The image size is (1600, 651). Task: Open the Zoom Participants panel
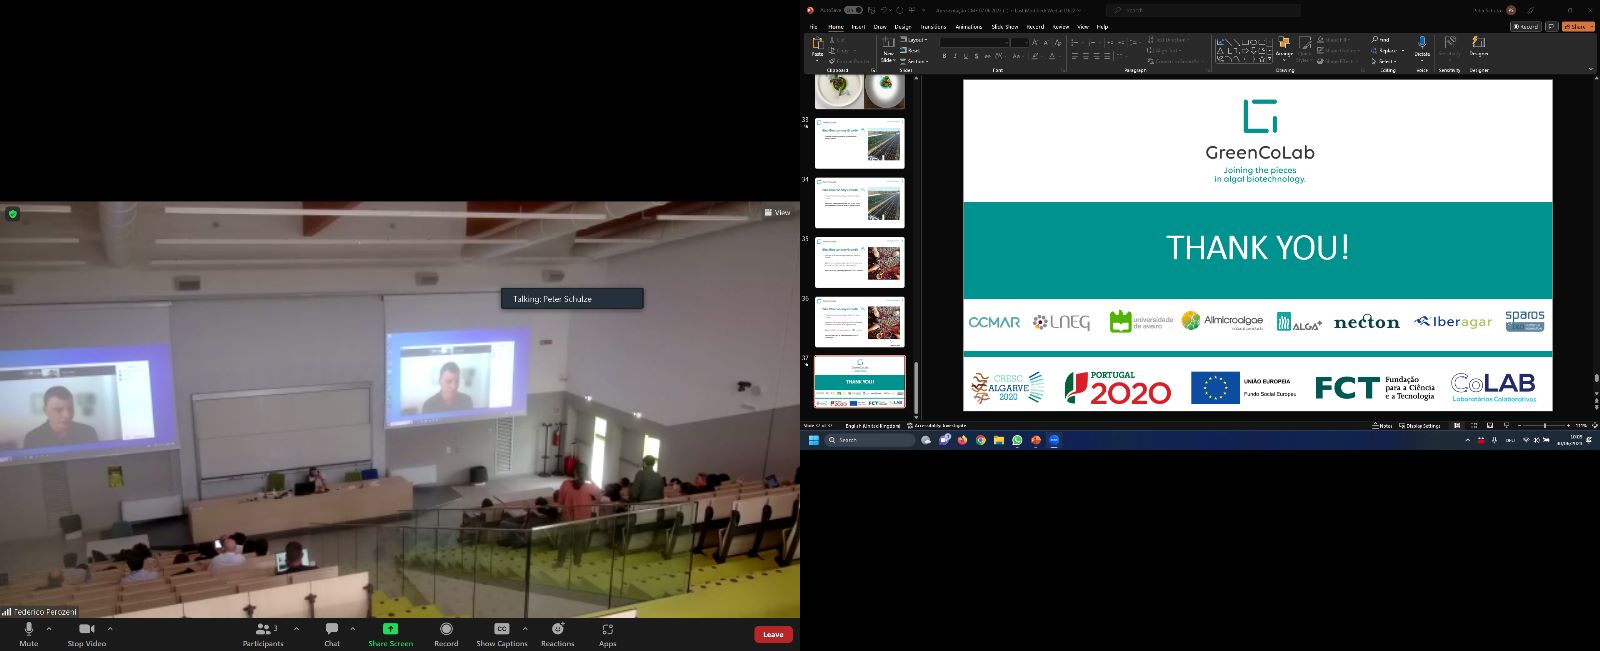(263, 634)
